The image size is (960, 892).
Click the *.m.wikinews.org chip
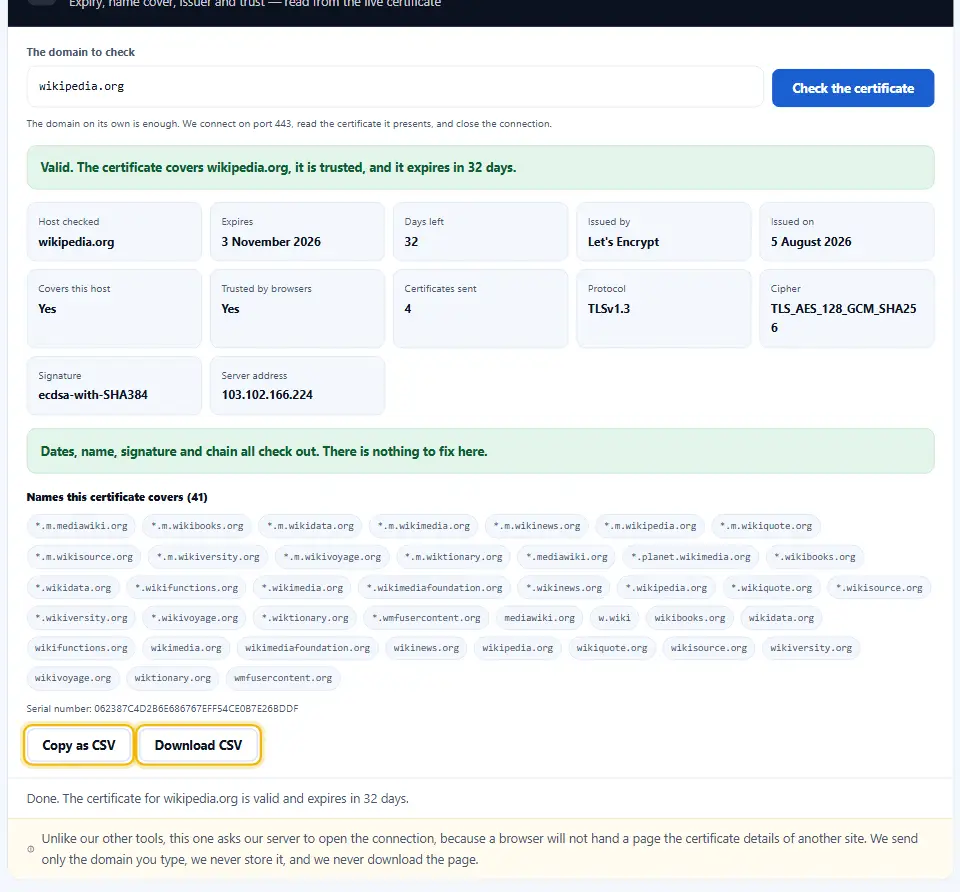click(537, 526)
